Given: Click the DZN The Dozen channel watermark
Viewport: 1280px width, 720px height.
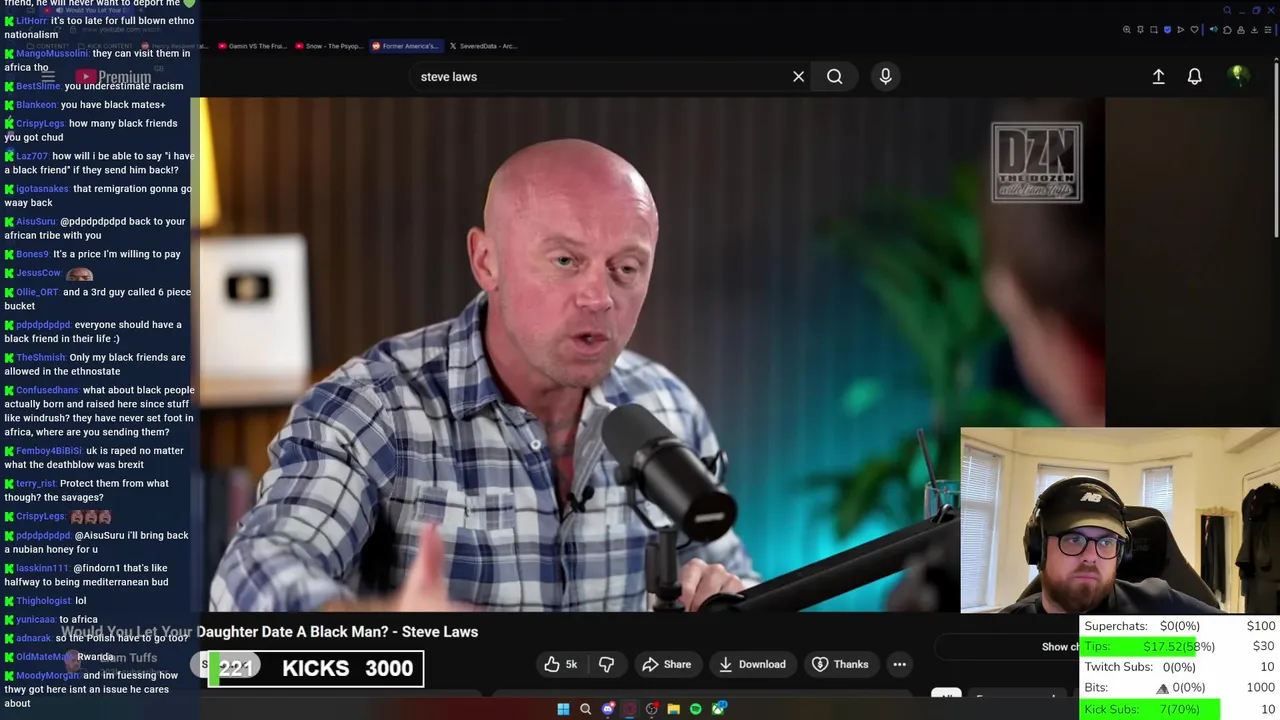Looking at the screenshot, I should (1036, 162).
